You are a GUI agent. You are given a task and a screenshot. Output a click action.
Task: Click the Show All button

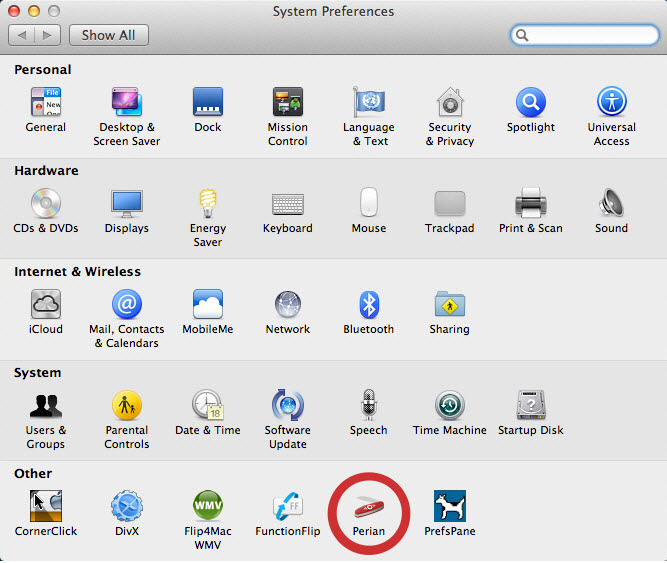108,35
